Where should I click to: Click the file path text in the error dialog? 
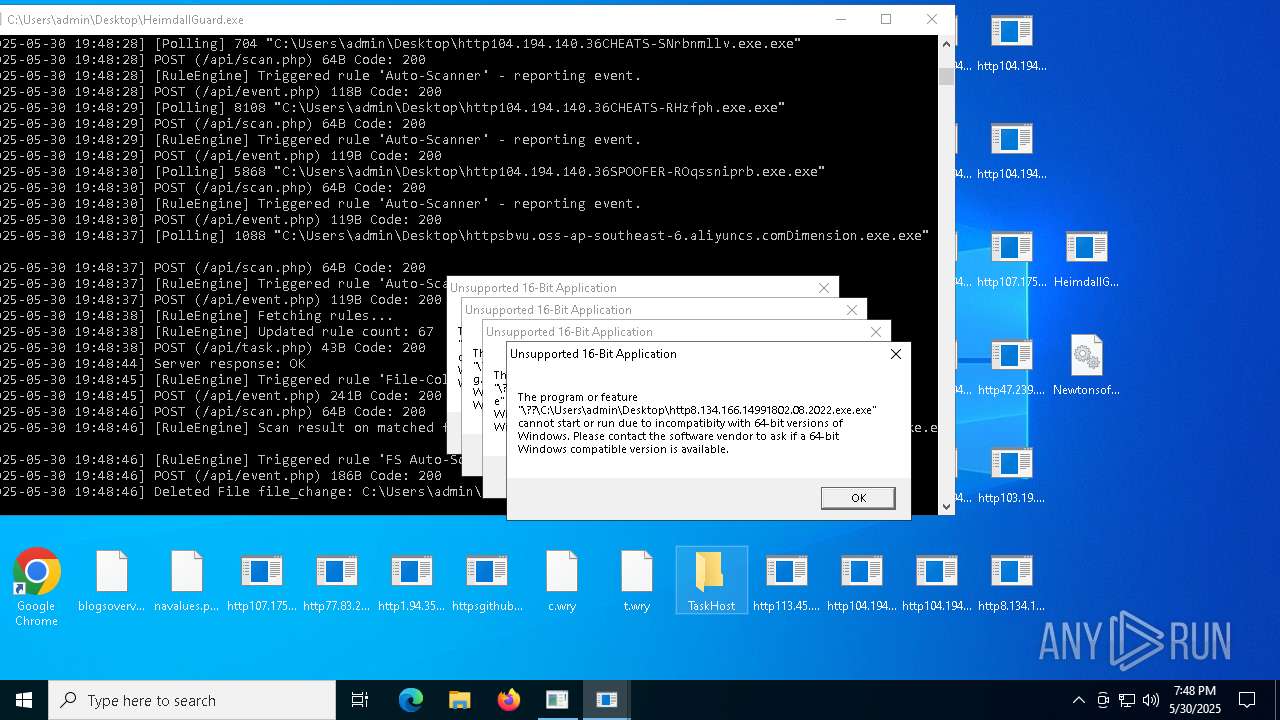(x=697, y=410)
